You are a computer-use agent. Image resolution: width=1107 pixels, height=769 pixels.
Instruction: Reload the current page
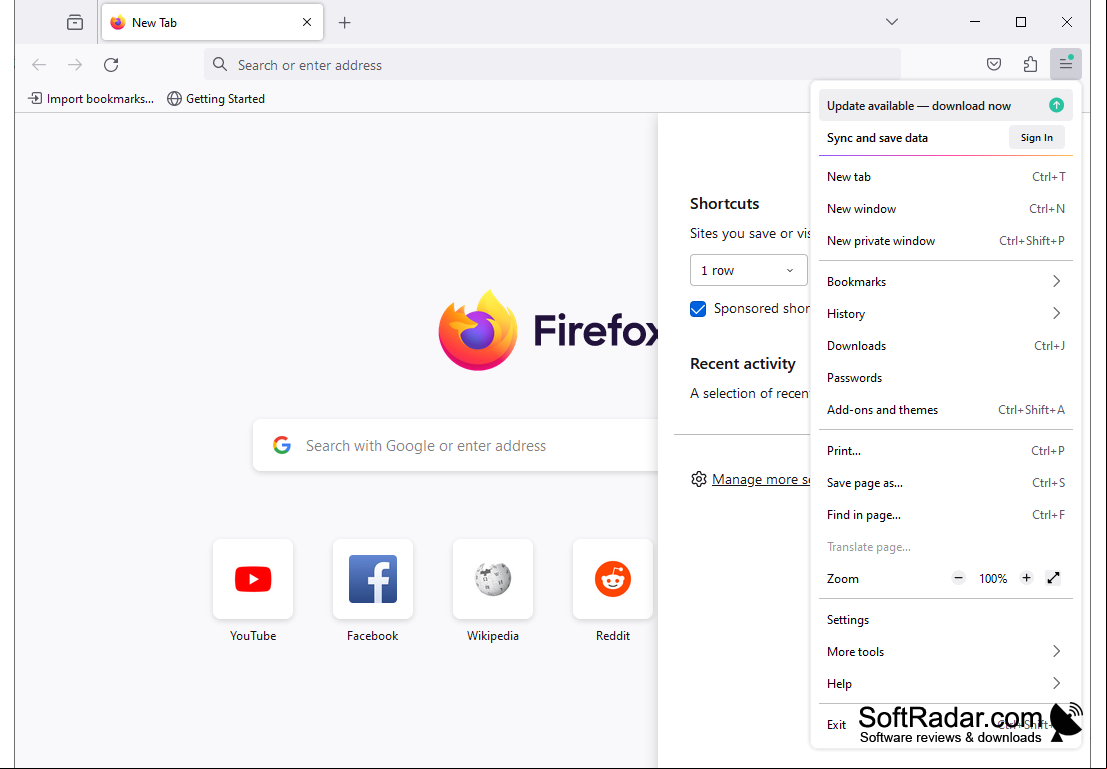pos(111,65)
